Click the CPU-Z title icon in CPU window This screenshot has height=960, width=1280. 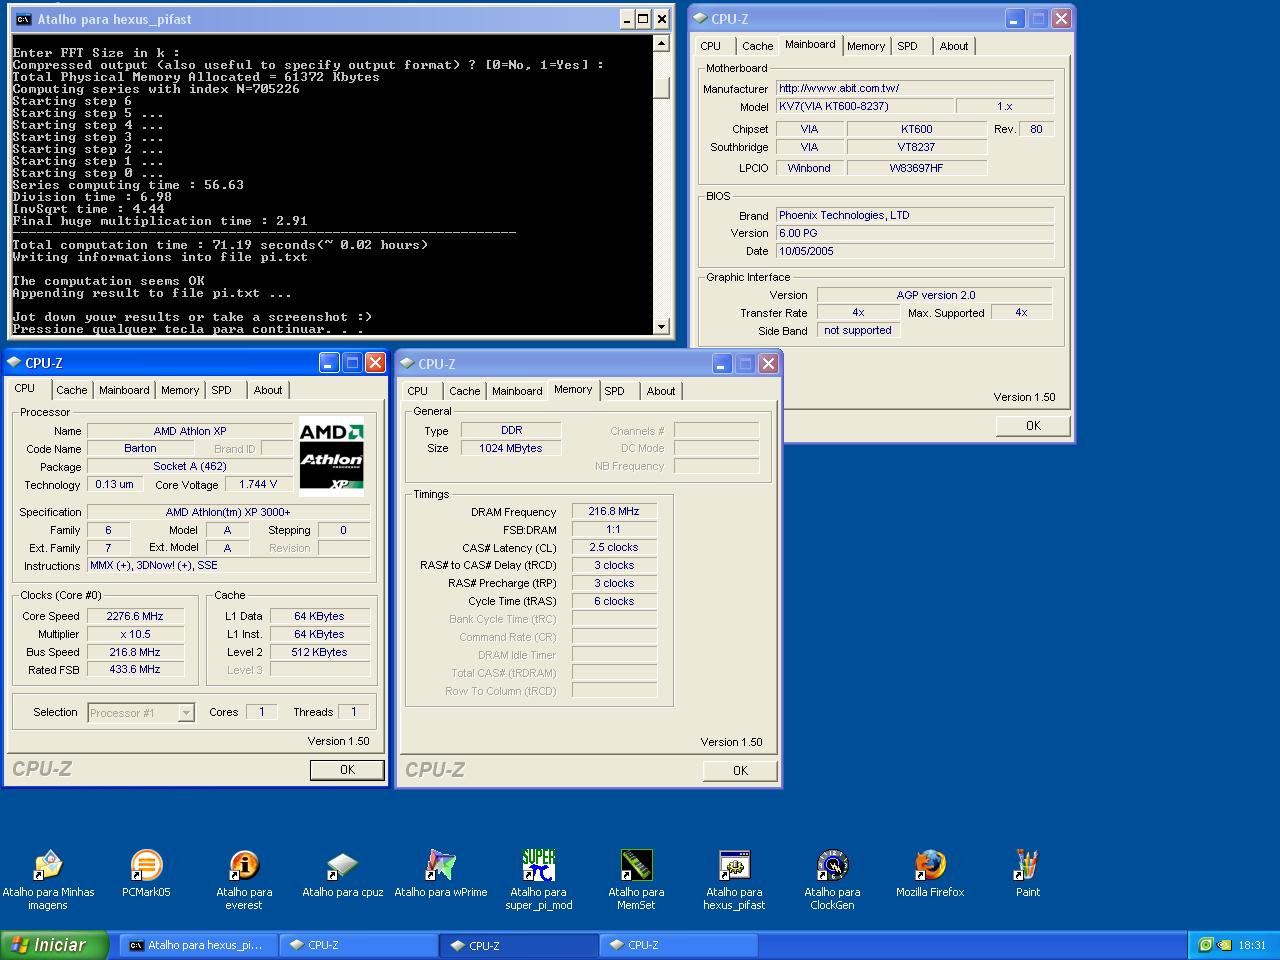[14, 363]
